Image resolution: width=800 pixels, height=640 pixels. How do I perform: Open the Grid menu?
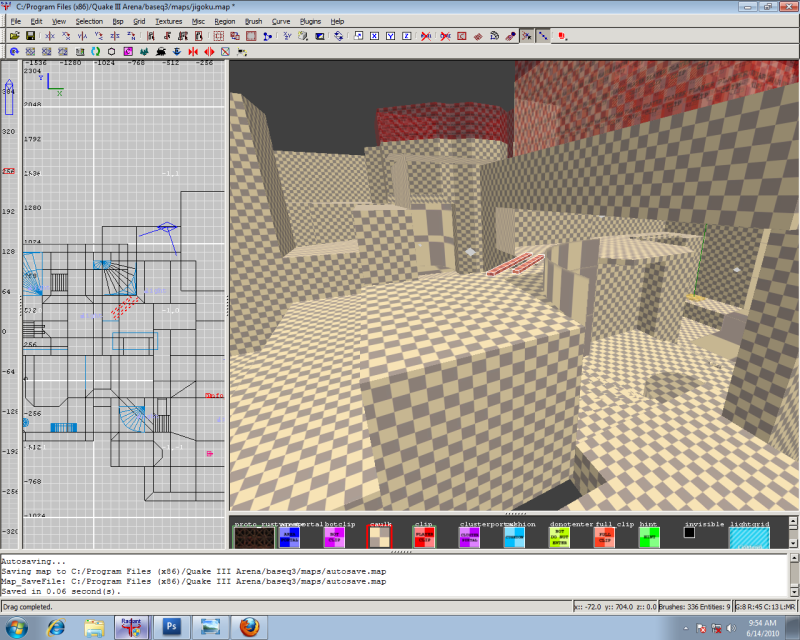coord(139,21)
